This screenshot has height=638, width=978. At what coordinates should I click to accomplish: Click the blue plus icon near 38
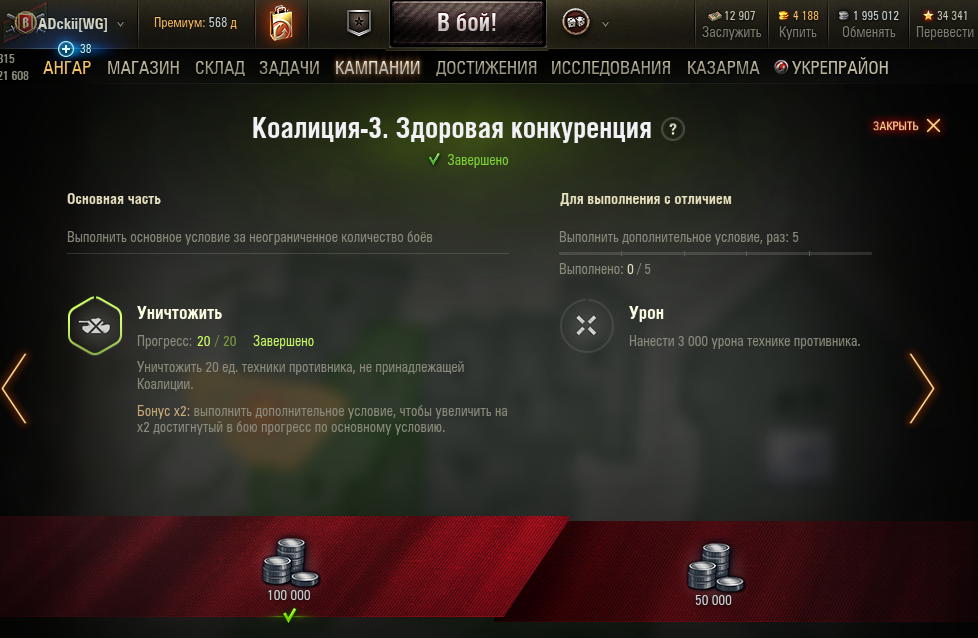(65, 49)
